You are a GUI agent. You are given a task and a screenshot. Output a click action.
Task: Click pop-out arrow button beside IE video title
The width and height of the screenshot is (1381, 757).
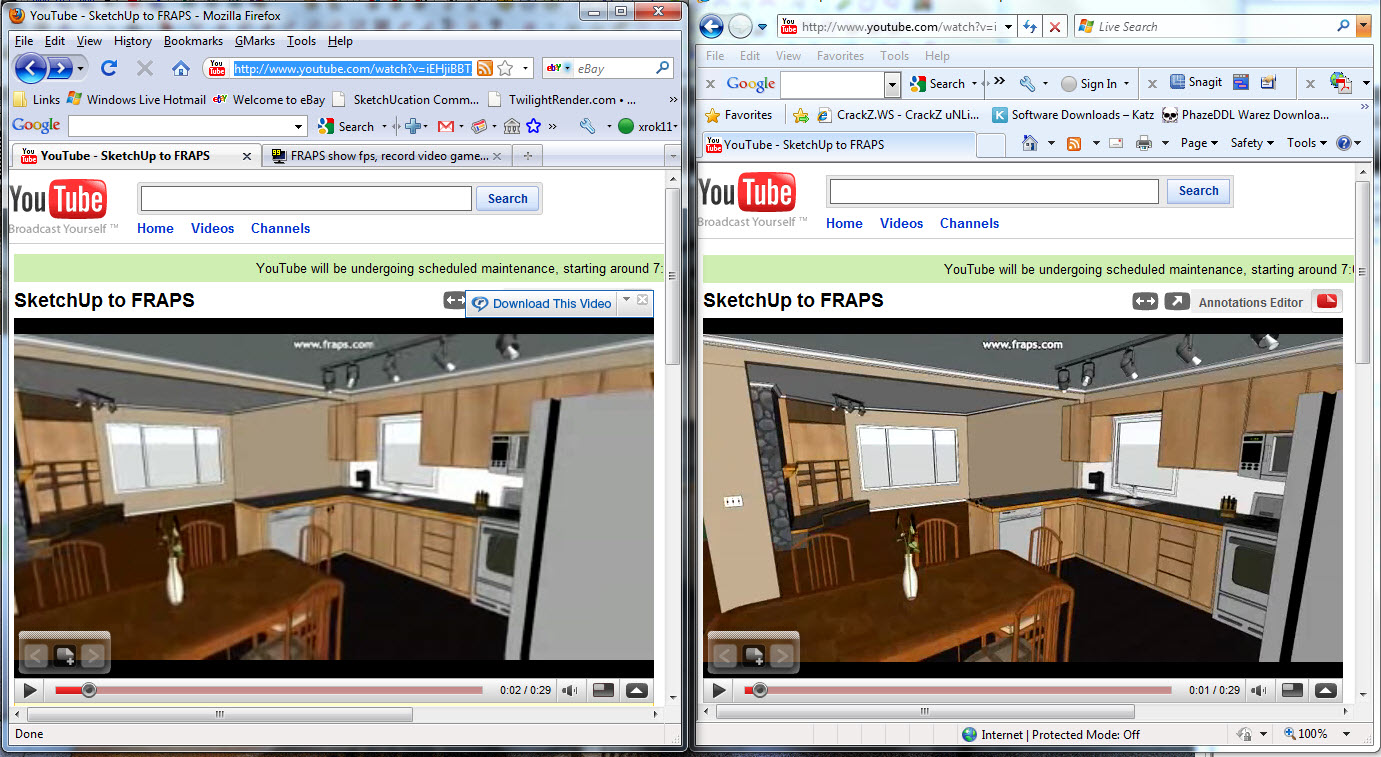click(1177, 301)
